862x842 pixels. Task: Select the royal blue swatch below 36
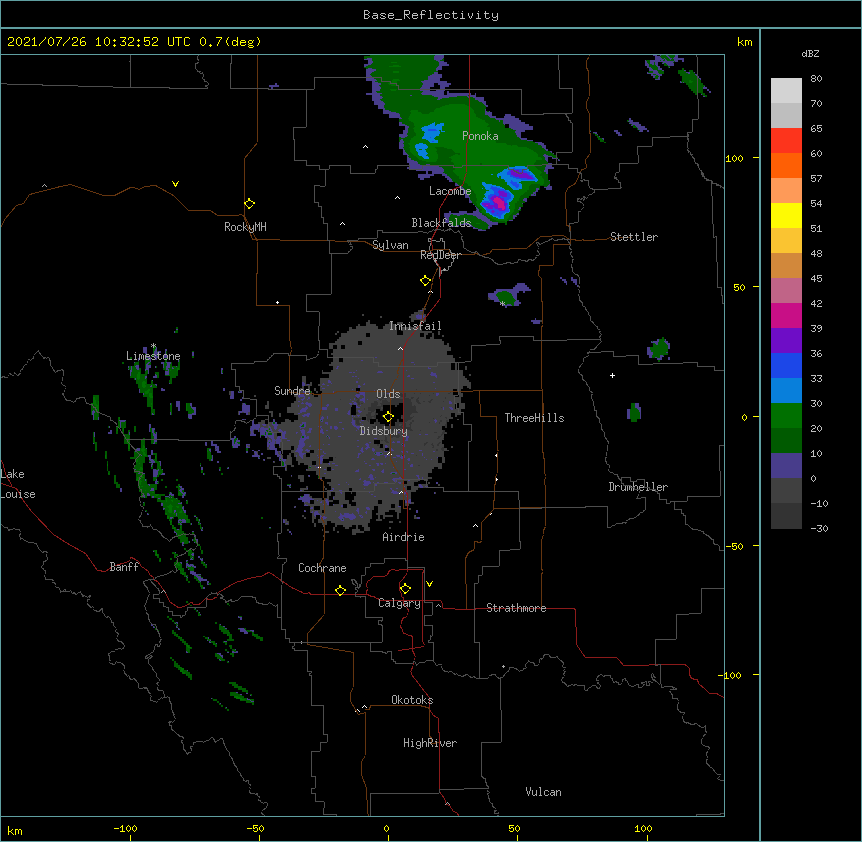[x=786, y=365]
